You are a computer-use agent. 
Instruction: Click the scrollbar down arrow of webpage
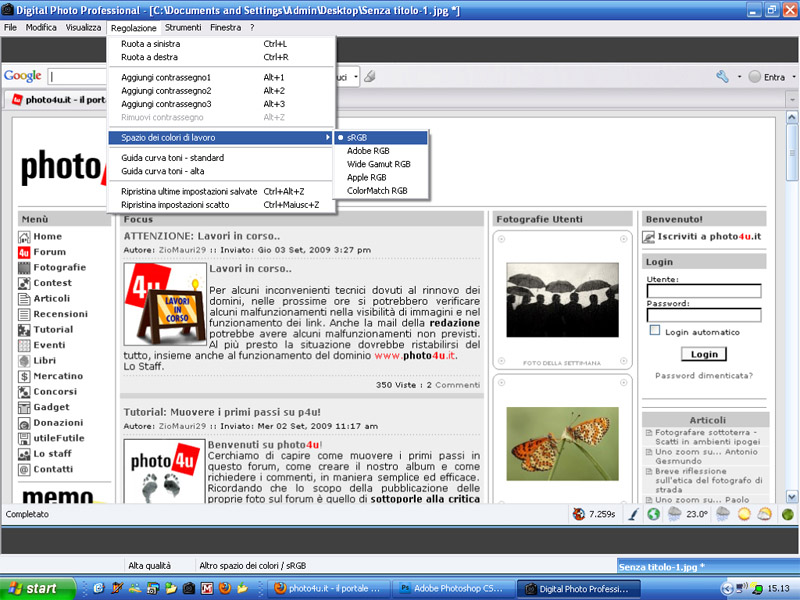pyautogui.click(x=792, y=496)
